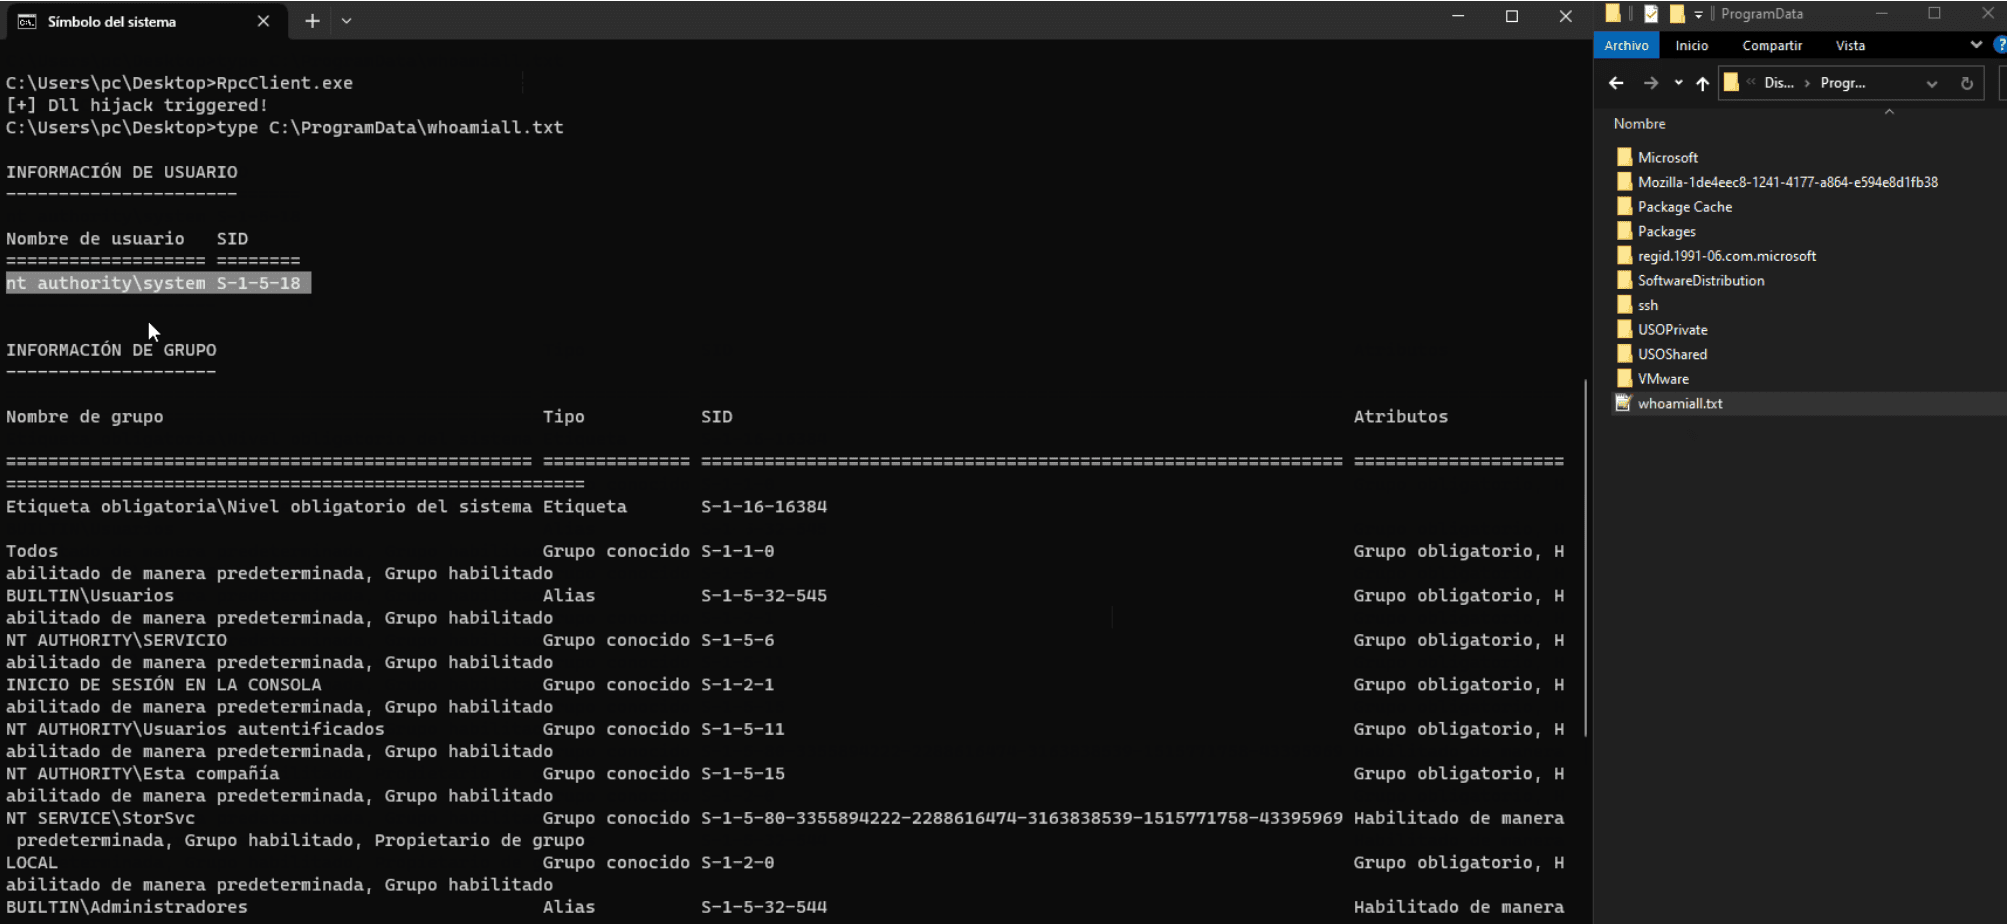
Task: Open the terminal profiles dropdown arrow
Action: pyautogui.click(x=346, y=21)
